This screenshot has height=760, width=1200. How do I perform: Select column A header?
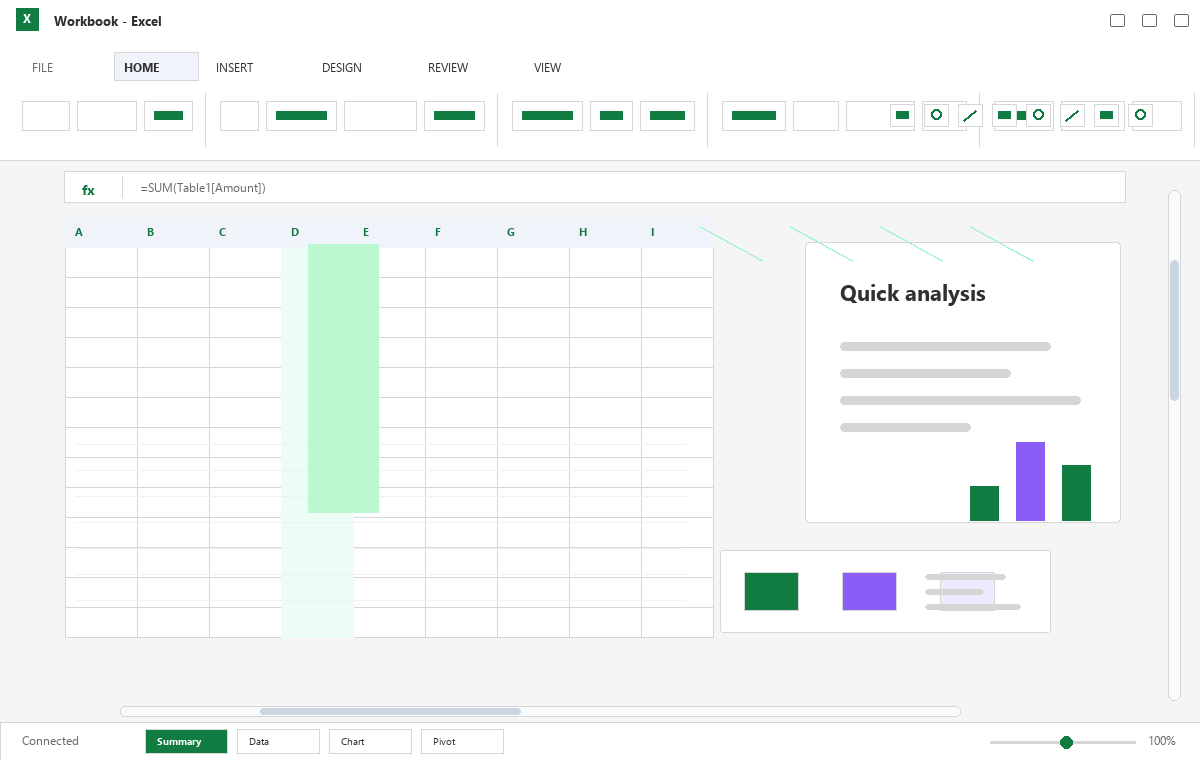click(79, 232)
